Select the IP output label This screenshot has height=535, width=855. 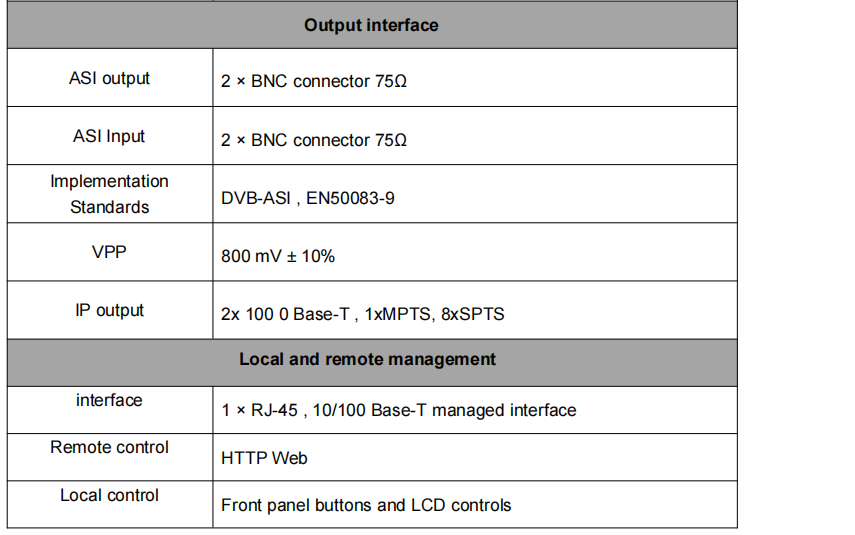(109, 310)
